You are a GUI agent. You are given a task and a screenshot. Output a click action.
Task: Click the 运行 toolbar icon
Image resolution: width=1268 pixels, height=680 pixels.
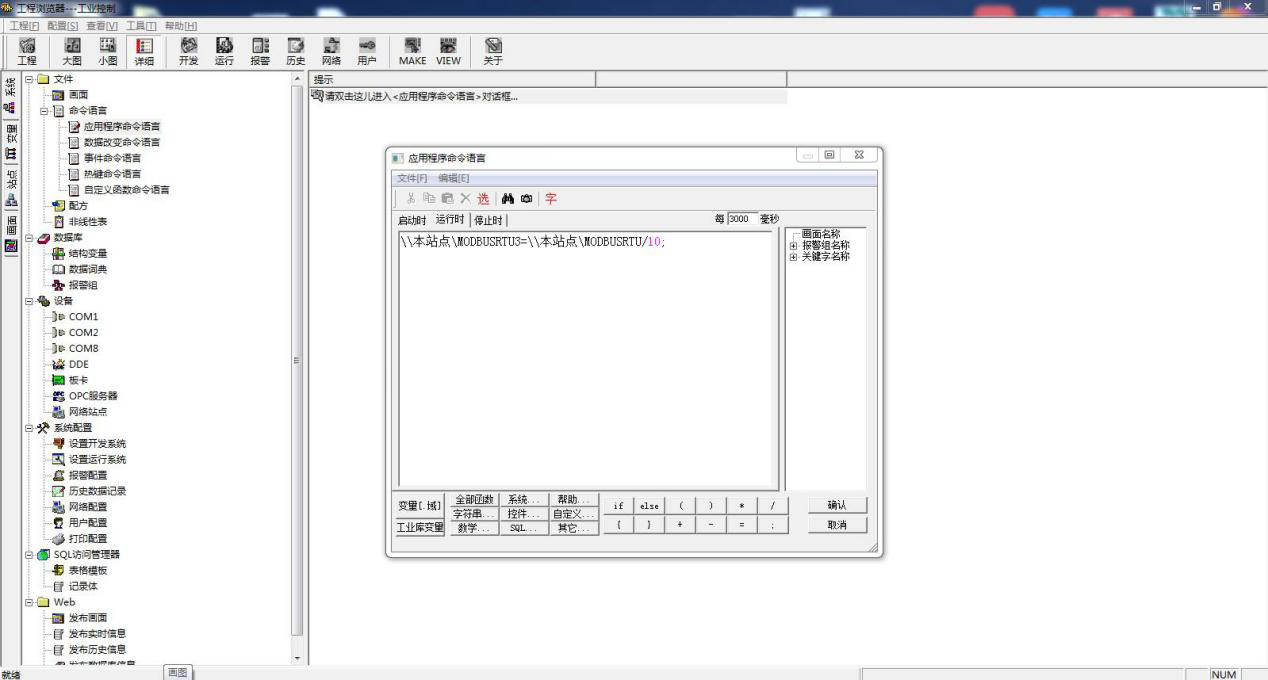coord(224,52)
